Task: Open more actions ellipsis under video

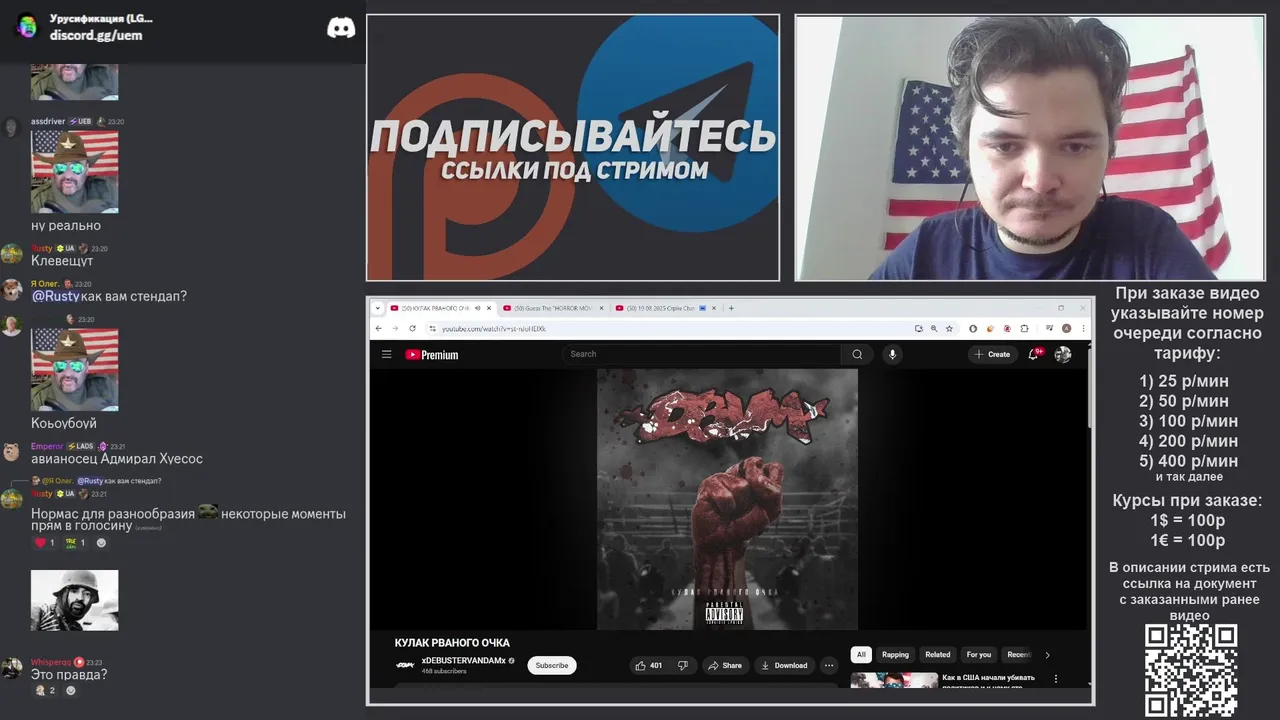Action: pos(829,665)
